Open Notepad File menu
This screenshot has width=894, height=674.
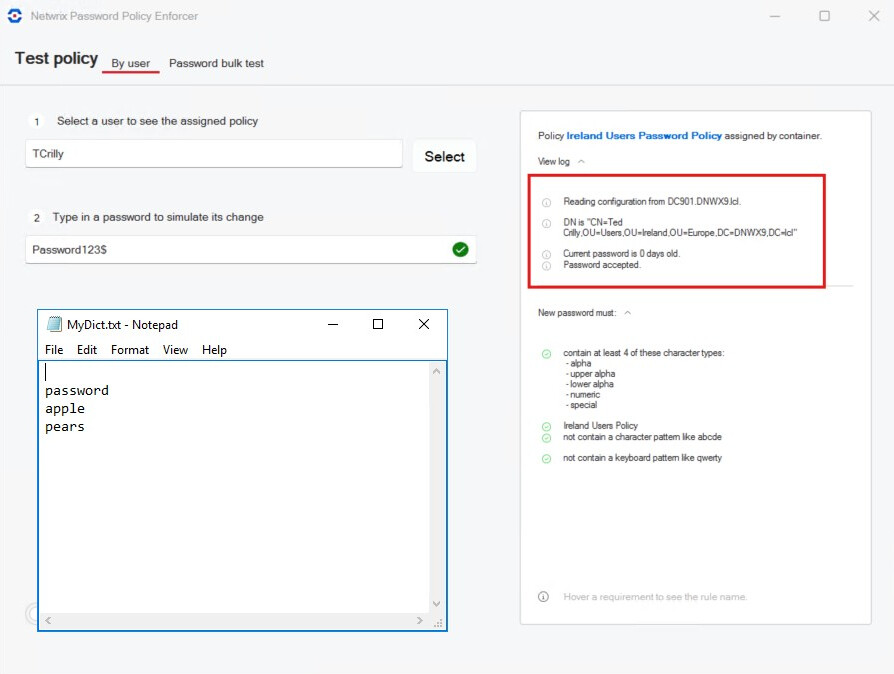click(x=54, y=350)
